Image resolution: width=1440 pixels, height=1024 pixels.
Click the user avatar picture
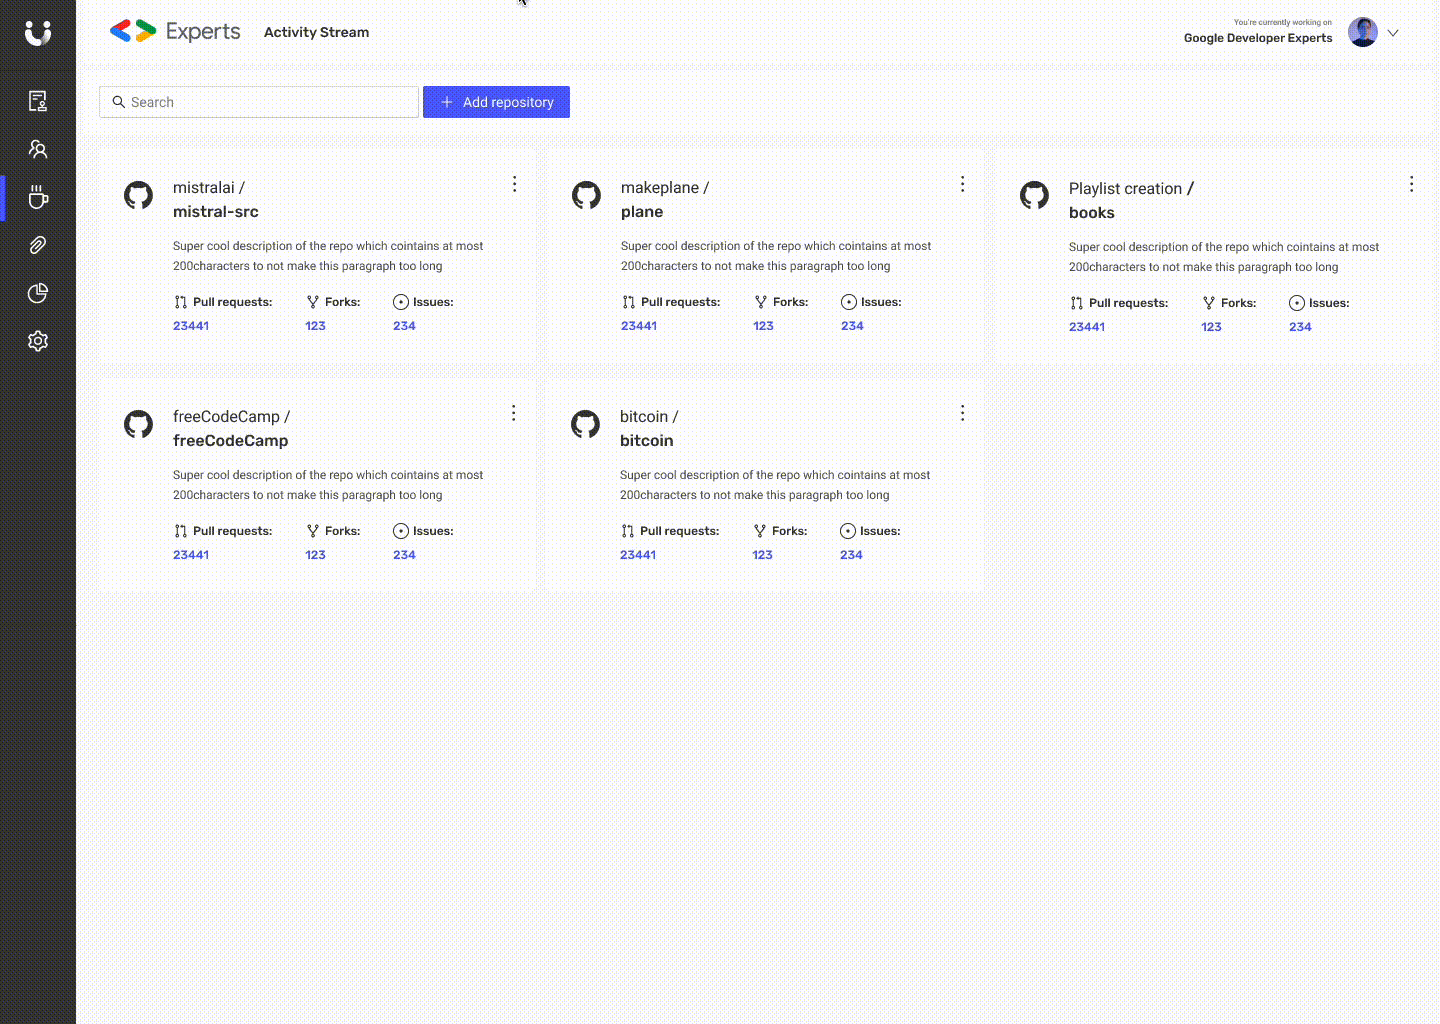point(1363,32)
